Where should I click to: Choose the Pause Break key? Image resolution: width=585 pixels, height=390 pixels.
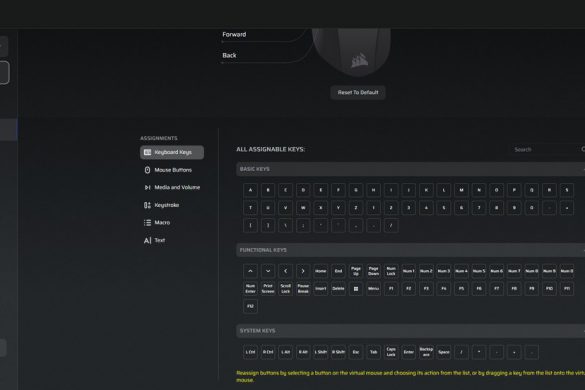click(x=303, y=288)
